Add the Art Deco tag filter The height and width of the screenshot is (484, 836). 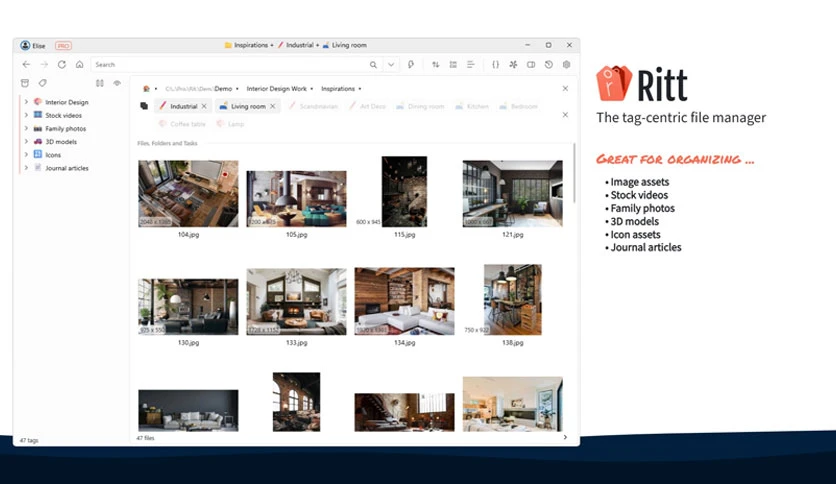pos(367,107)
